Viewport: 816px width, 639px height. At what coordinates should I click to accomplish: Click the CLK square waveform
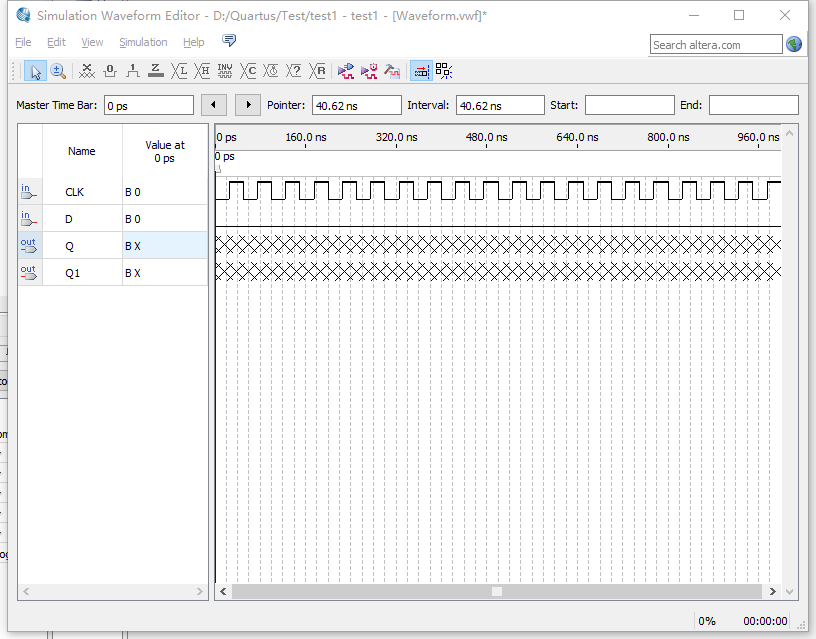pyautogui.click(x=498, y=190)
